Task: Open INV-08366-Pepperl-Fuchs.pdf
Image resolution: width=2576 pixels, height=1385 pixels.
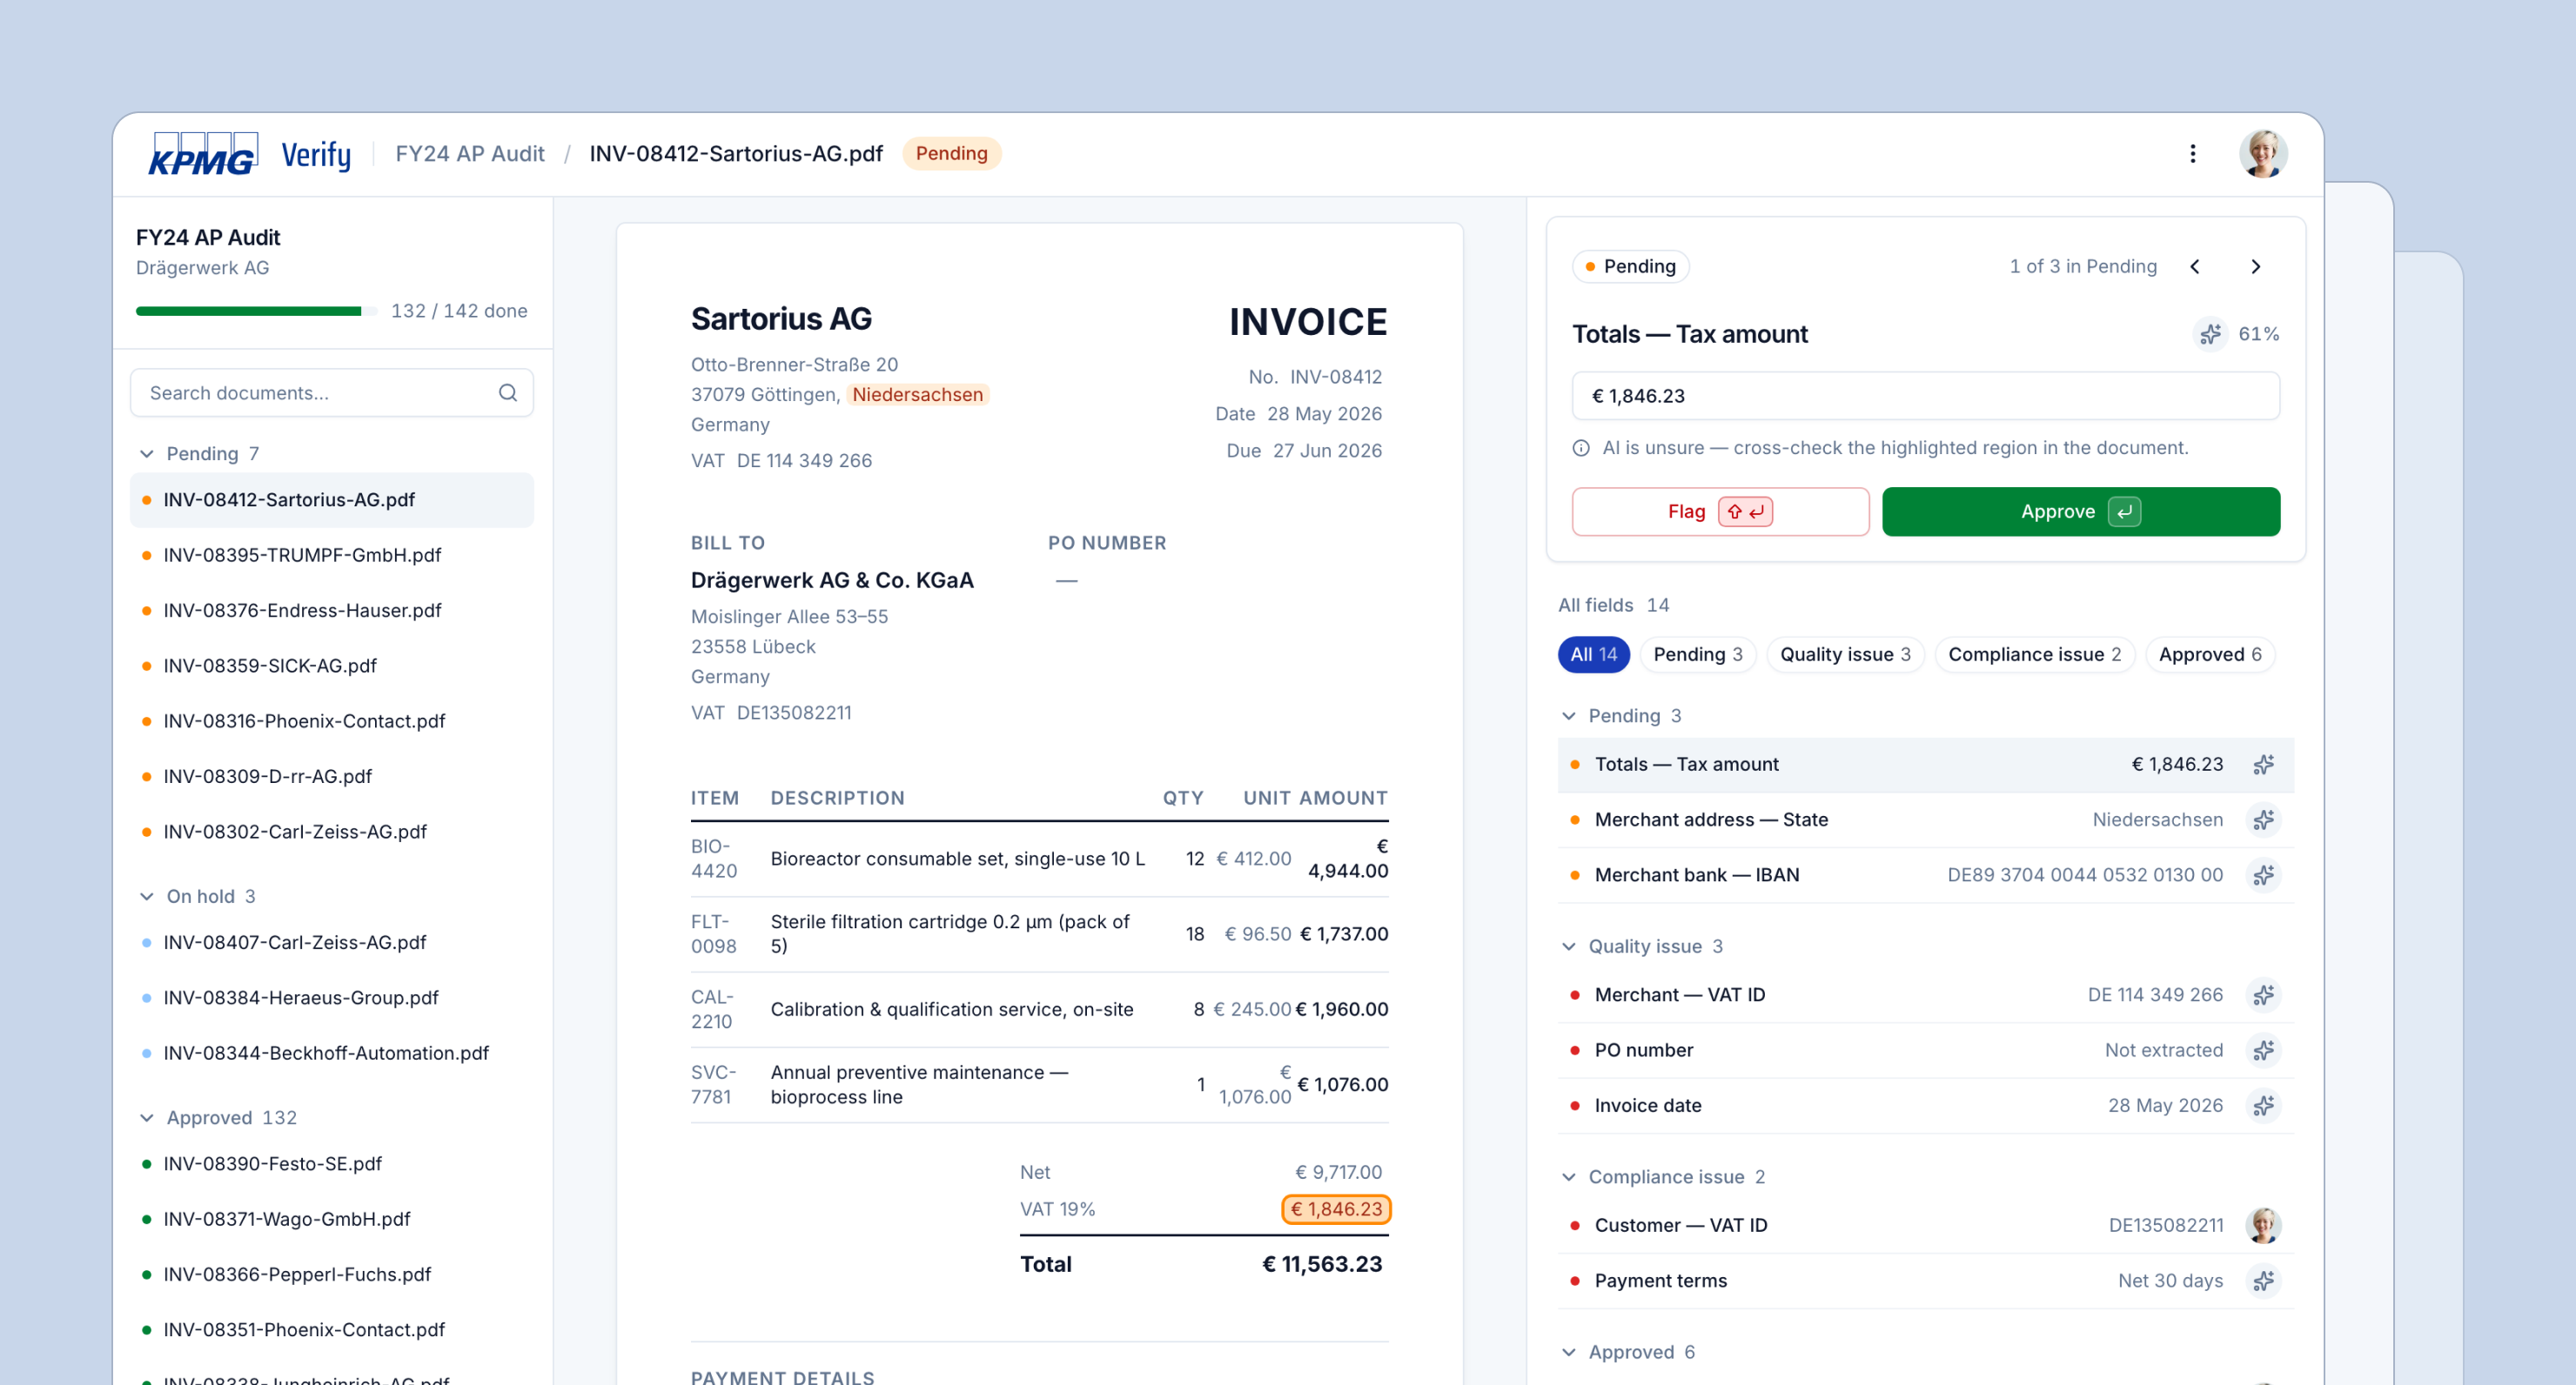Action: [x=332, y=1275]
